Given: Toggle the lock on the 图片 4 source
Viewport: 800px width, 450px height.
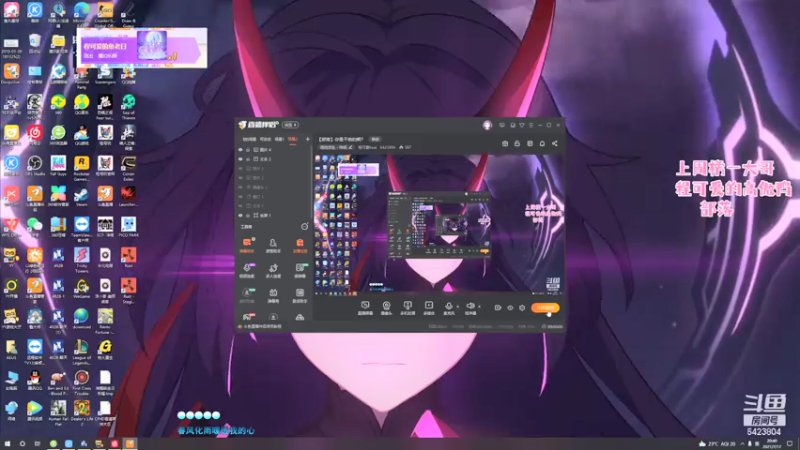Looking at the screenshot, I should (248, 150).
